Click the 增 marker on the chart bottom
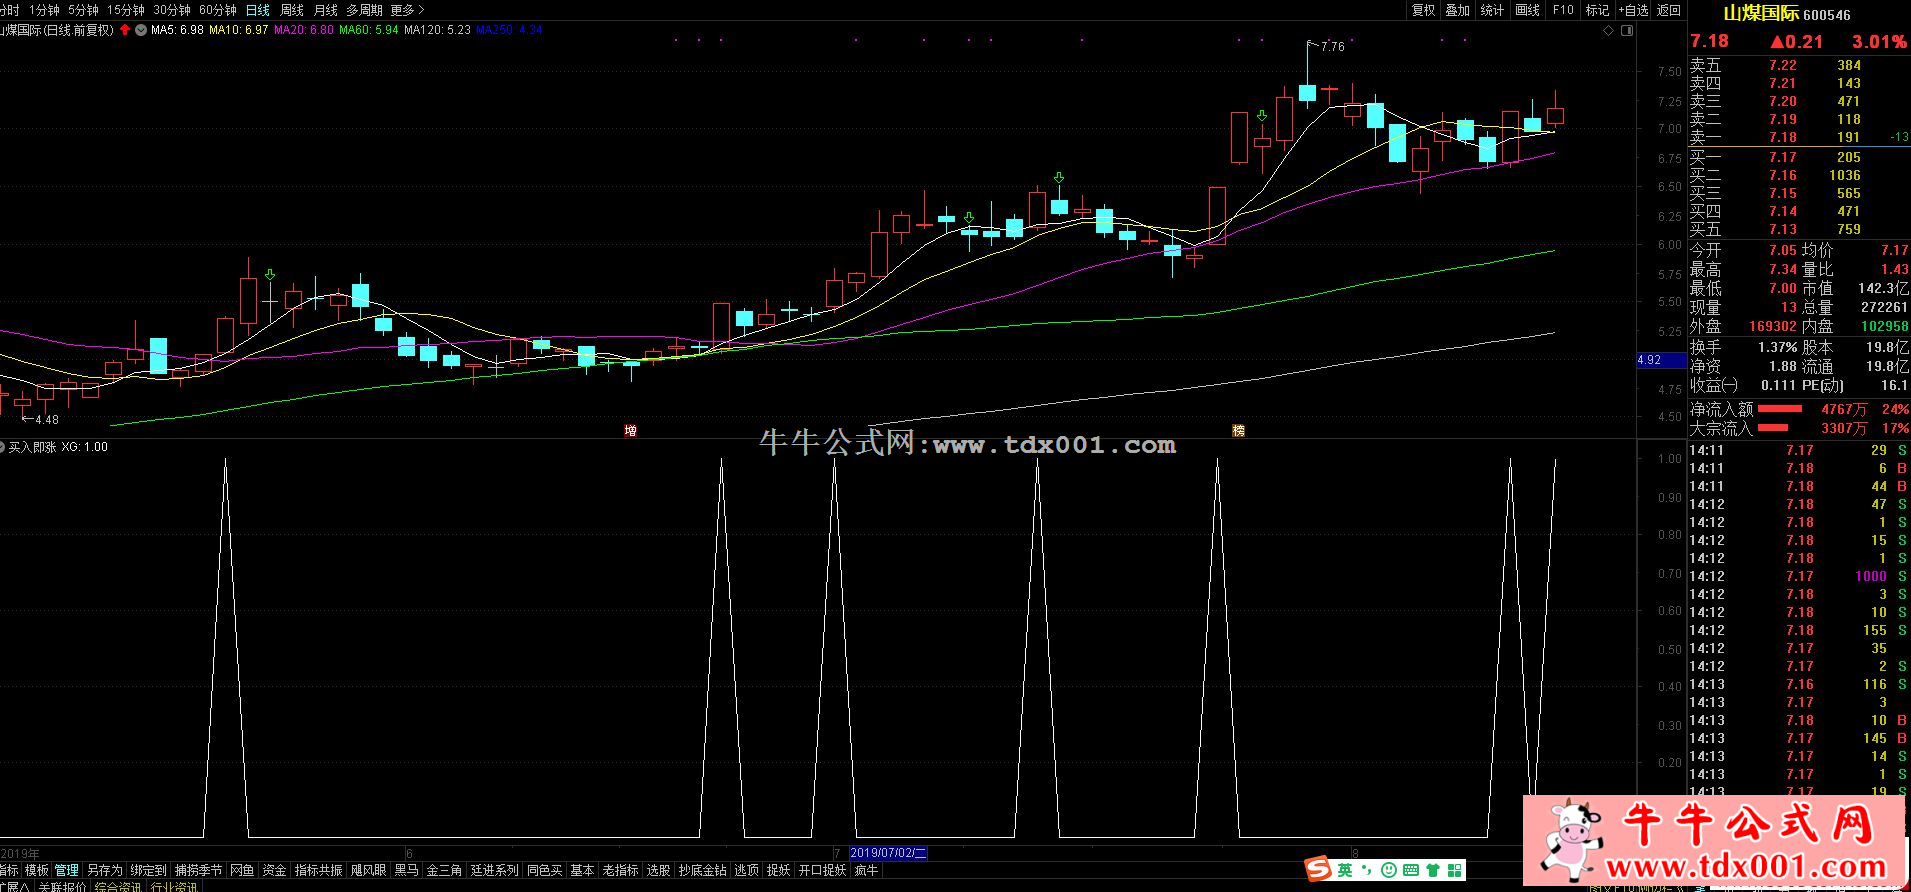Screen dimensions: 1911x892 [x=630, y=431]
